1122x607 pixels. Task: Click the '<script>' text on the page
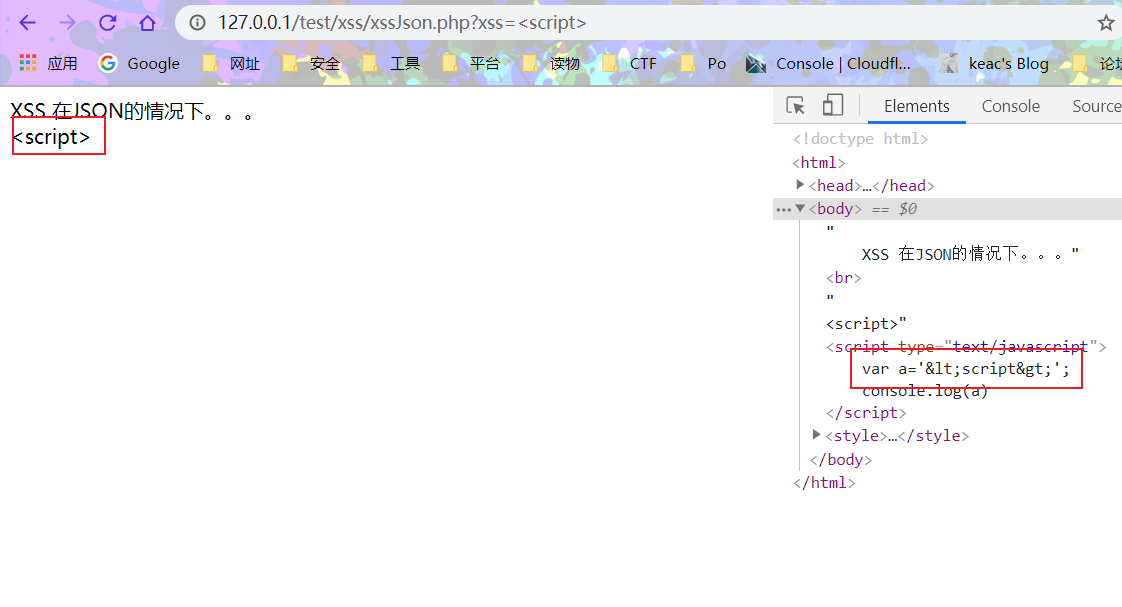[52, 137]
